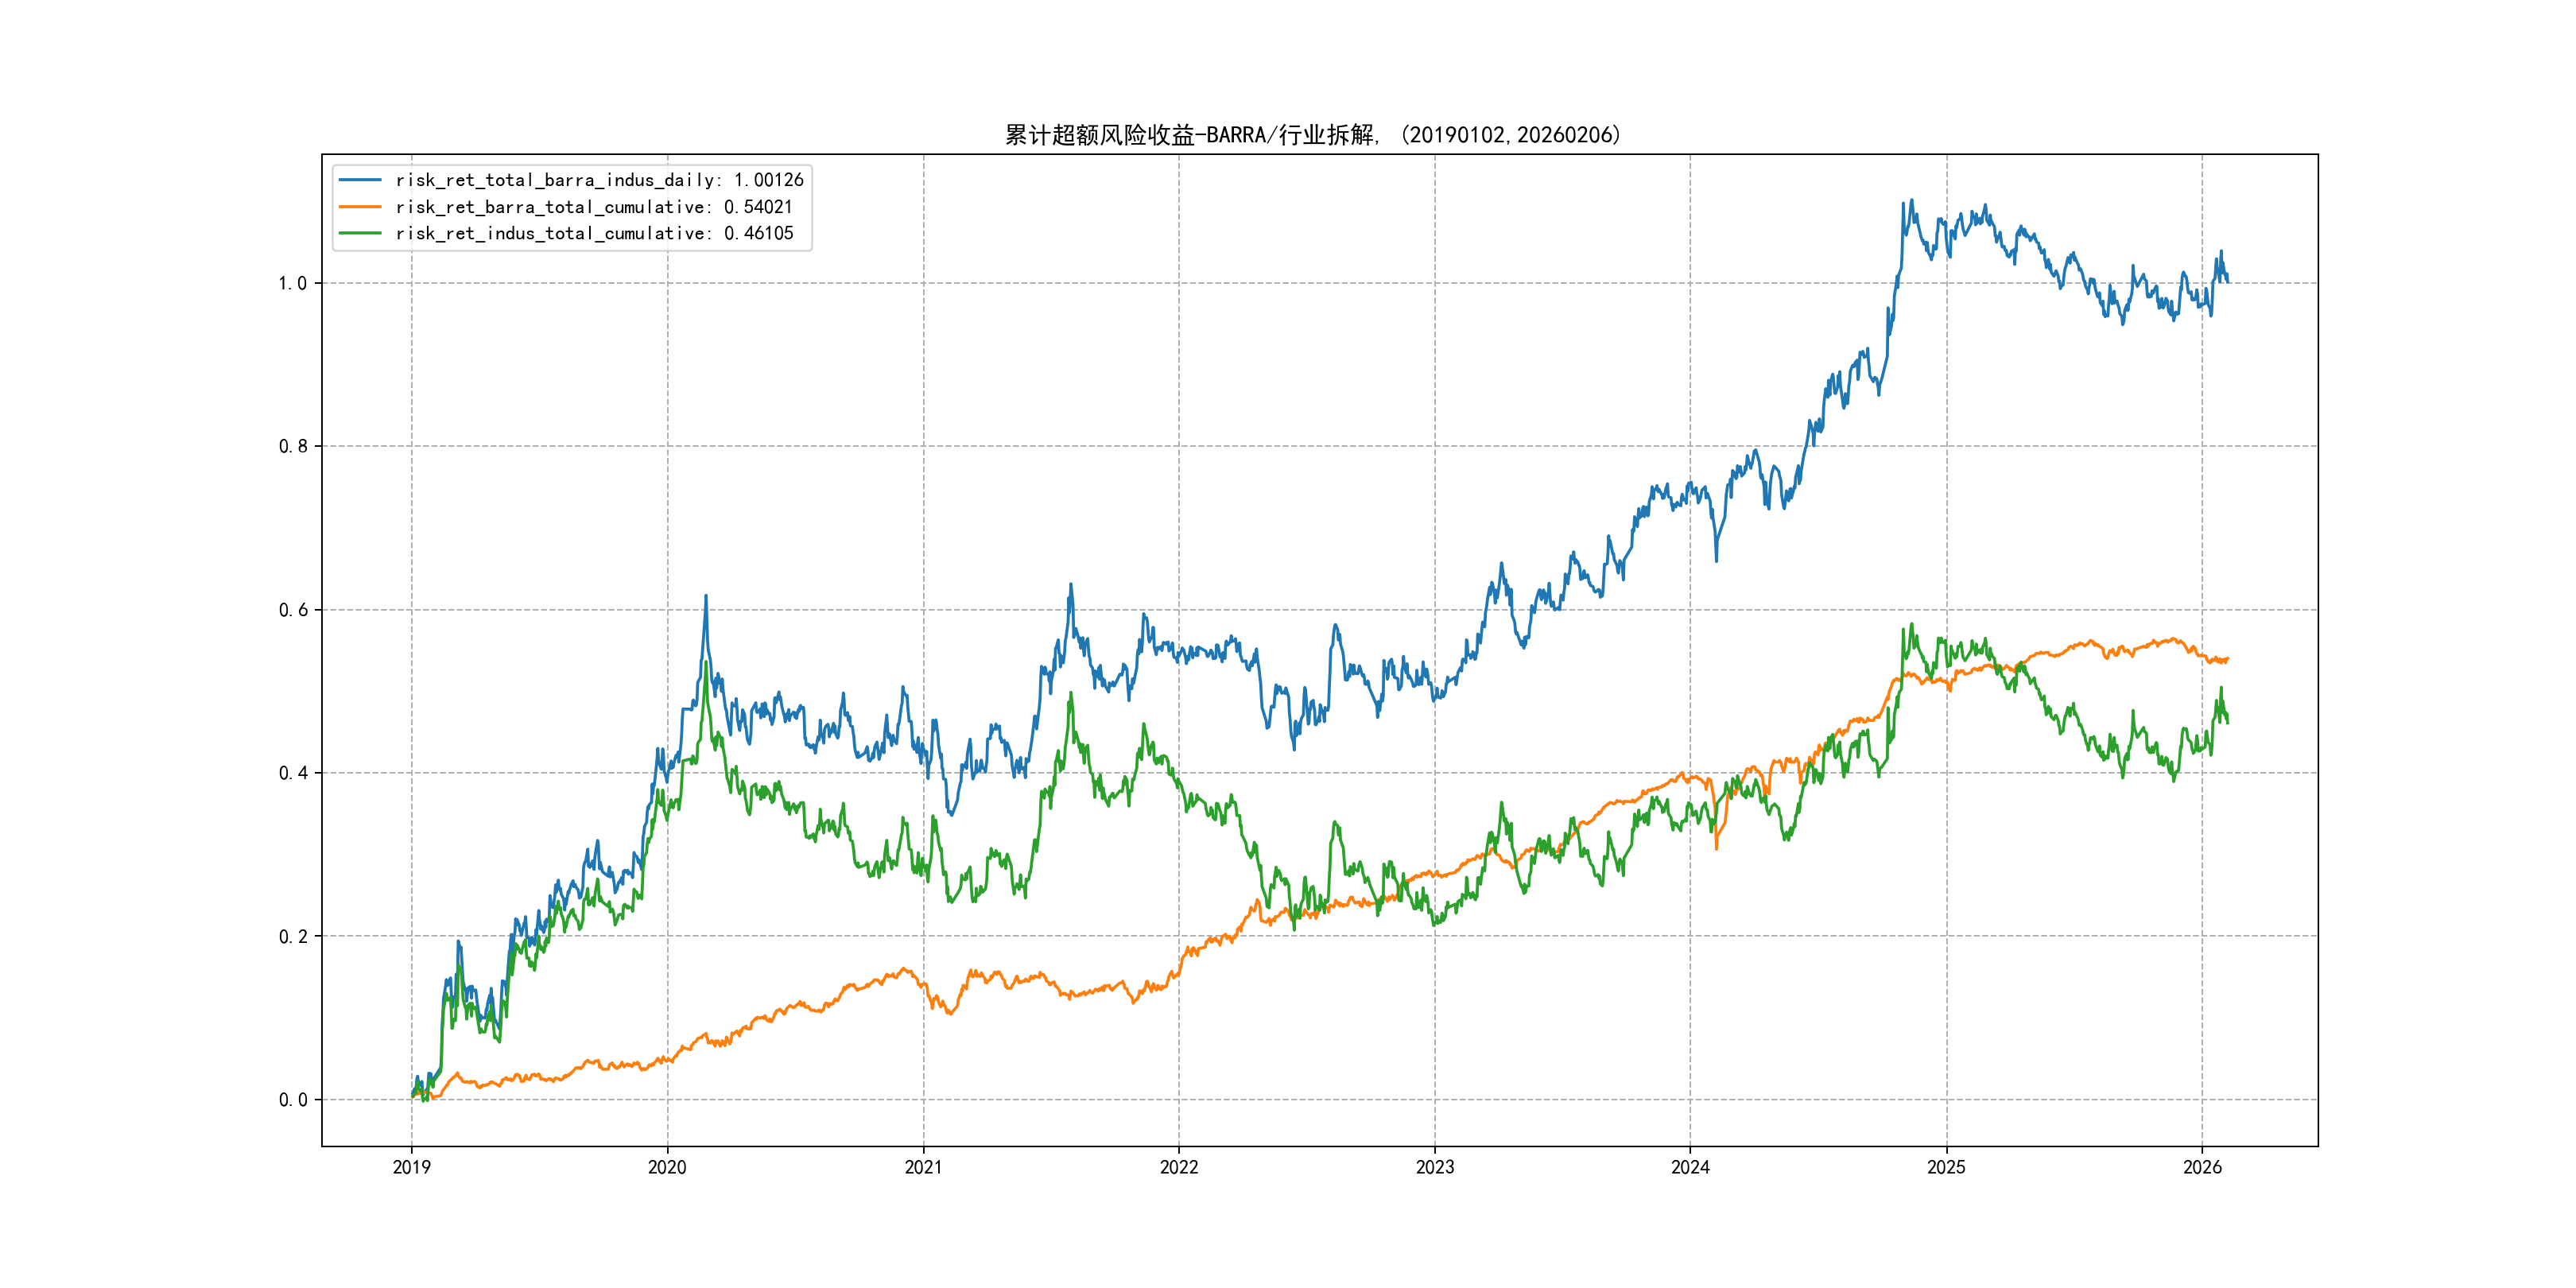Click the blue legend line swatch
This screenshot has height=1288, width=2576.
pyautogui.click(x=360, y=180)
